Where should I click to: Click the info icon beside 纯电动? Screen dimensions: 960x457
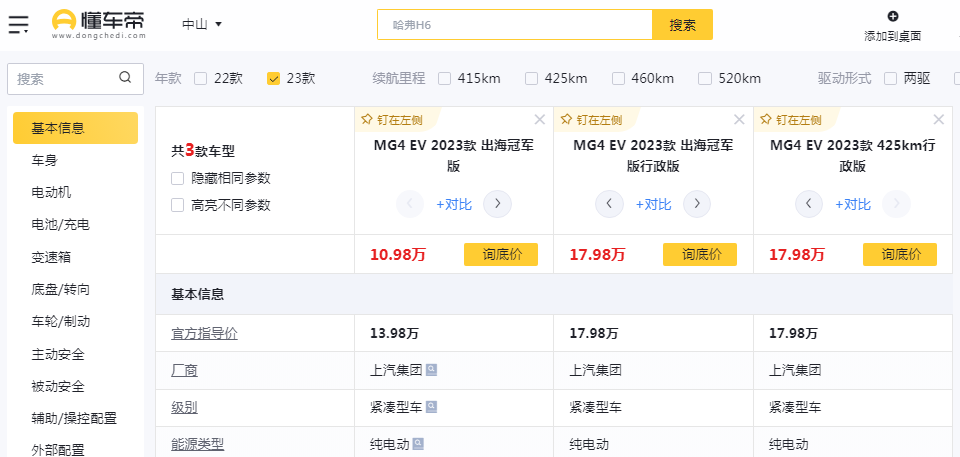pos(418,444)
